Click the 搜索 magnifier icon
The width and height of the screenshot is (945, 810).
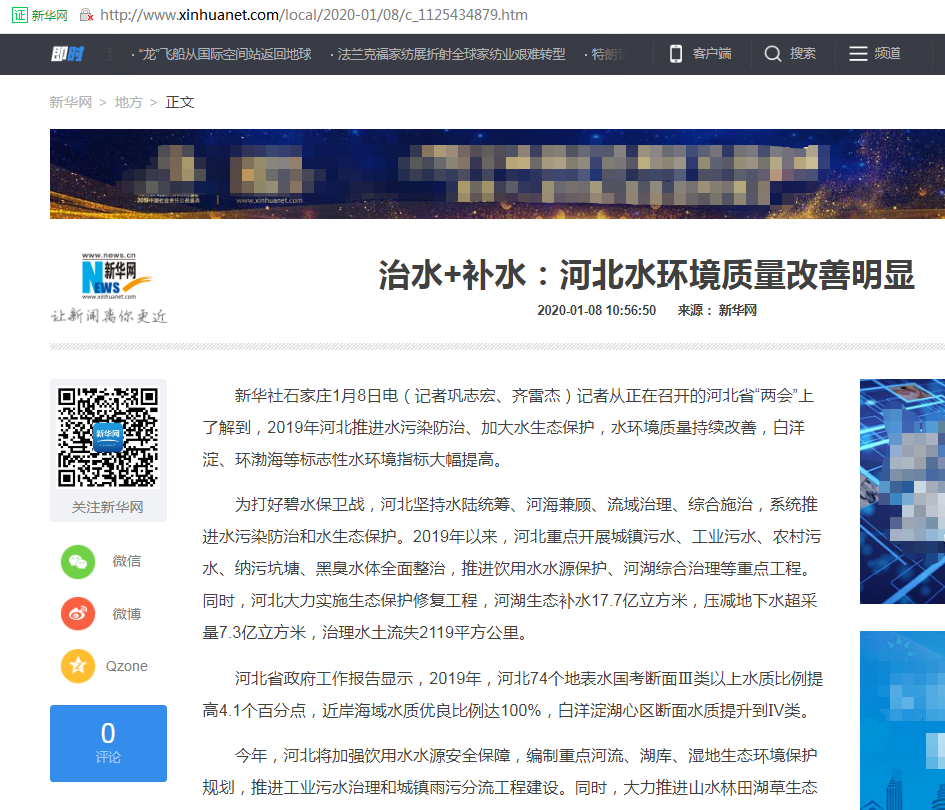[773, 54]
